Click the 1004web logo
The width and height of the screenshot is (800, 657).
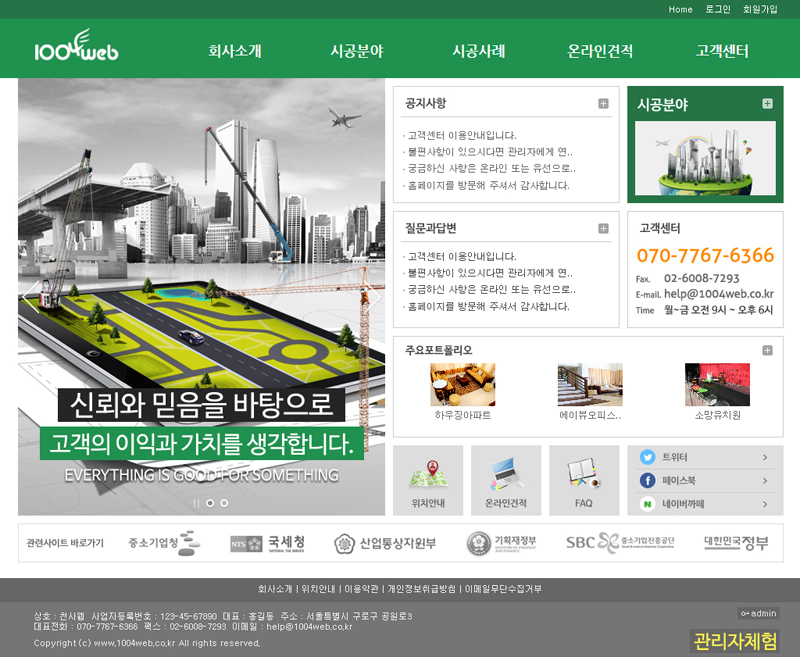76,49
